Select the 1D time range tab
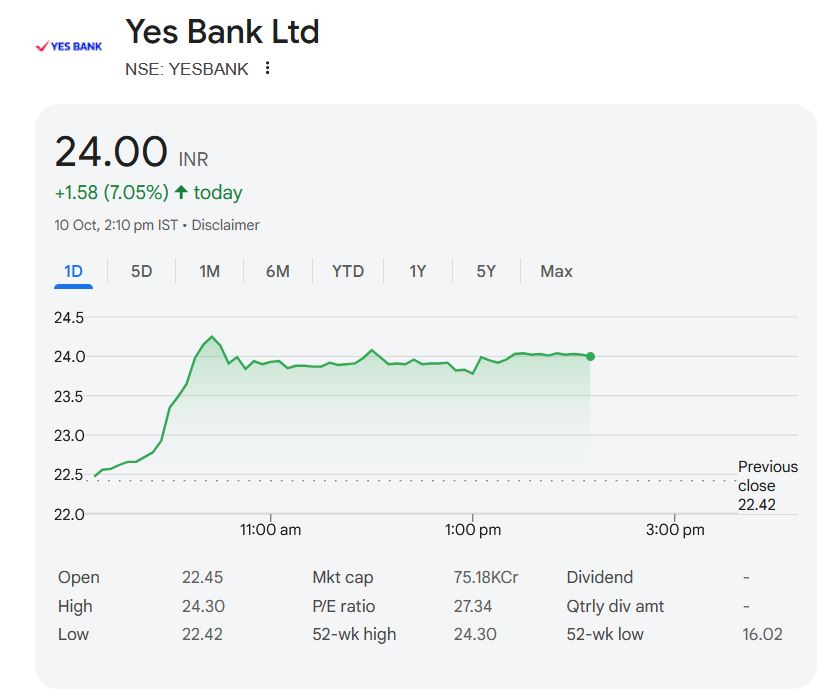This screenshot has width=834, height=700. (73, 271)
